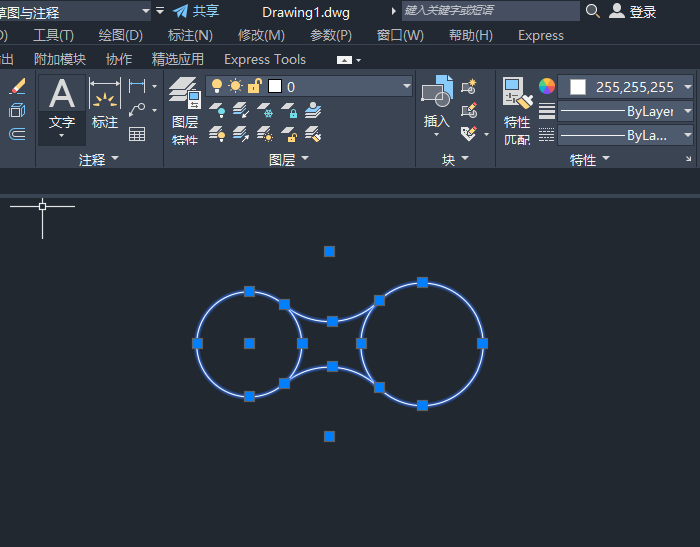Click the layer Freeze icon
The height and width of the screenshot is (547, 700).
(x=265, y=110)
